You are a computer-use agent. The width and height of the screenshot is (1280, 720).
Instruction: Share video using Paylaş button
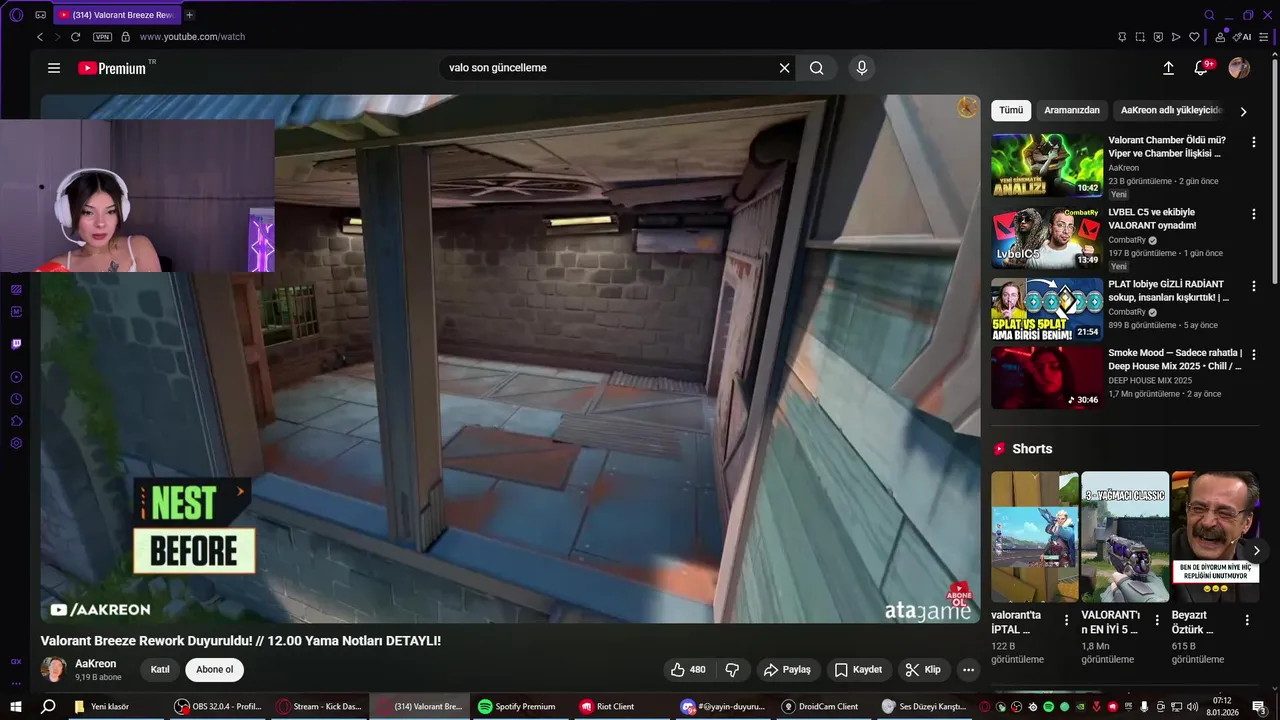click(x=787, y=670)
